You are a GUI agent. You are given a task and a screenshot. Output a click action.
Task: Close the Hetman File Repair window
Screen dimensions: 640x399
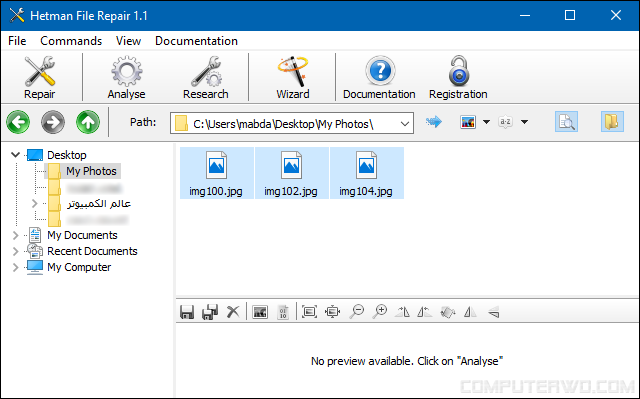(616, 16)
